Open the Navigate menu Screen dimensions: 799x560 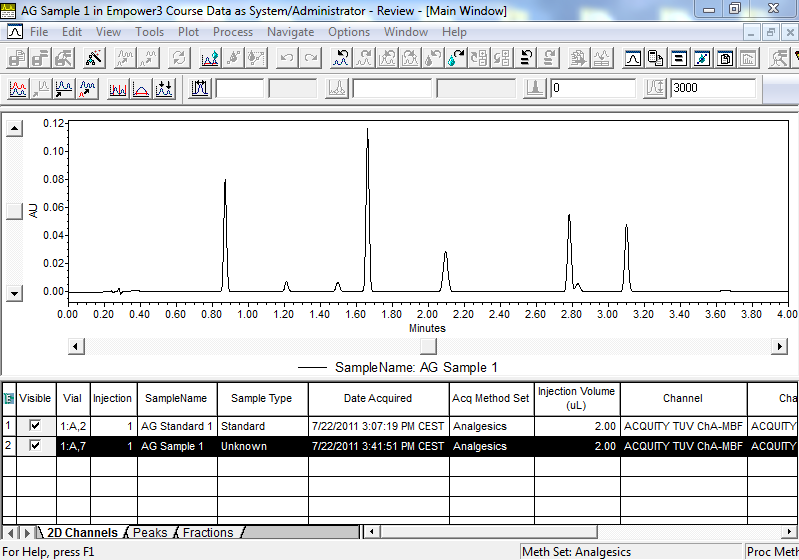(x=290, y=32)
